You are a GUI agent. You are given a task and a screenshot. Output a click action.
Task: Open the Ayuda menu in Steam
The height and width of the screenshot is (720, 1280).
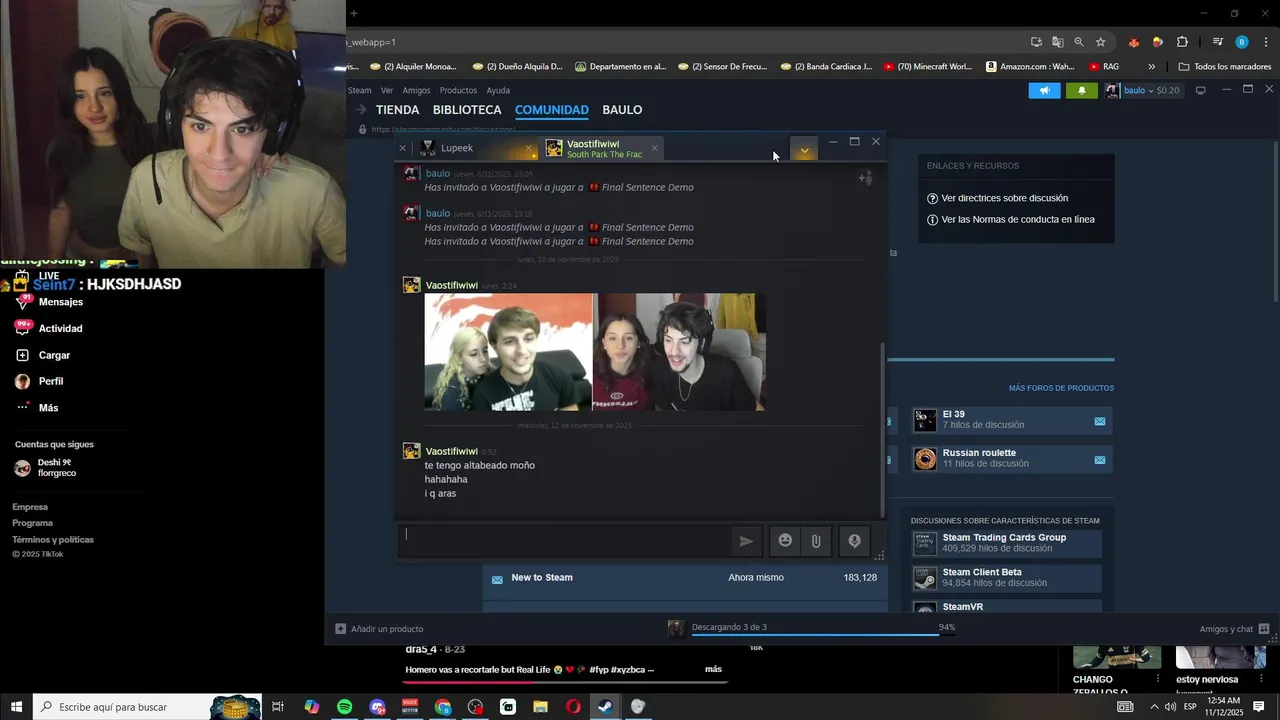click(x=498, y=90)
